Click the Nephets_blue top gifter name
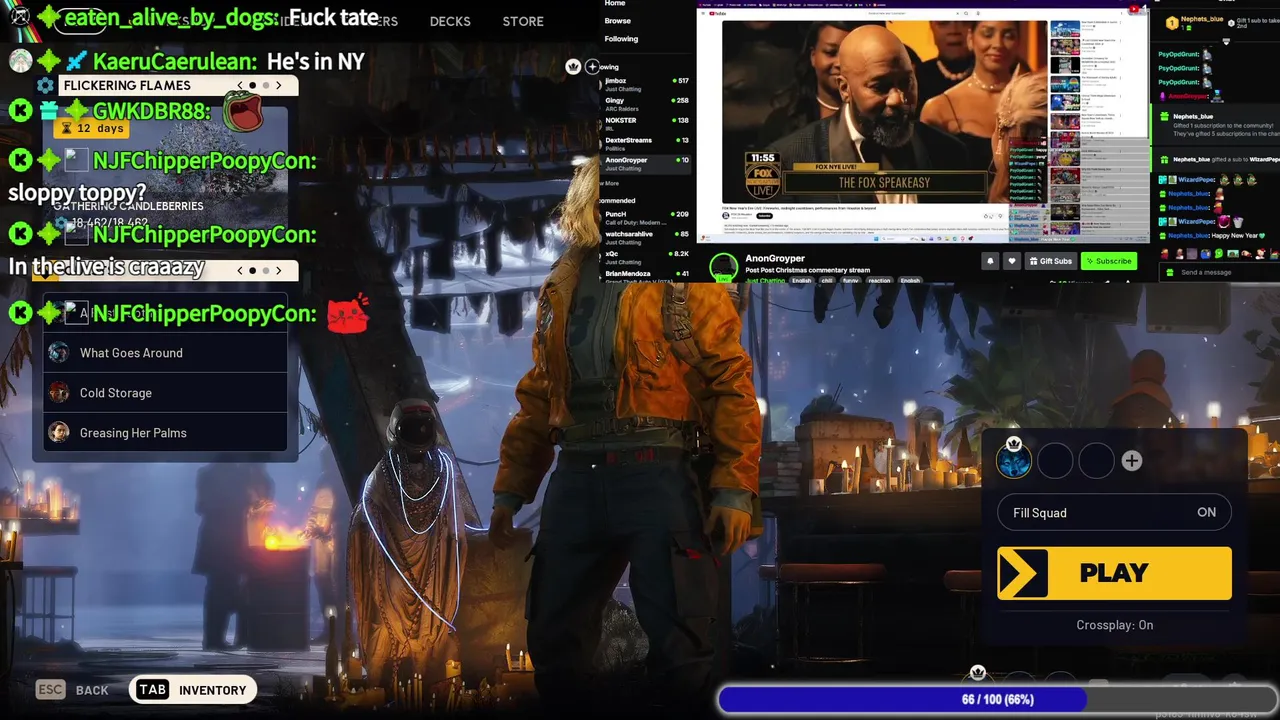This screenshot has width=1280, height=720. pyautogui.click(x=1201, y=19)
